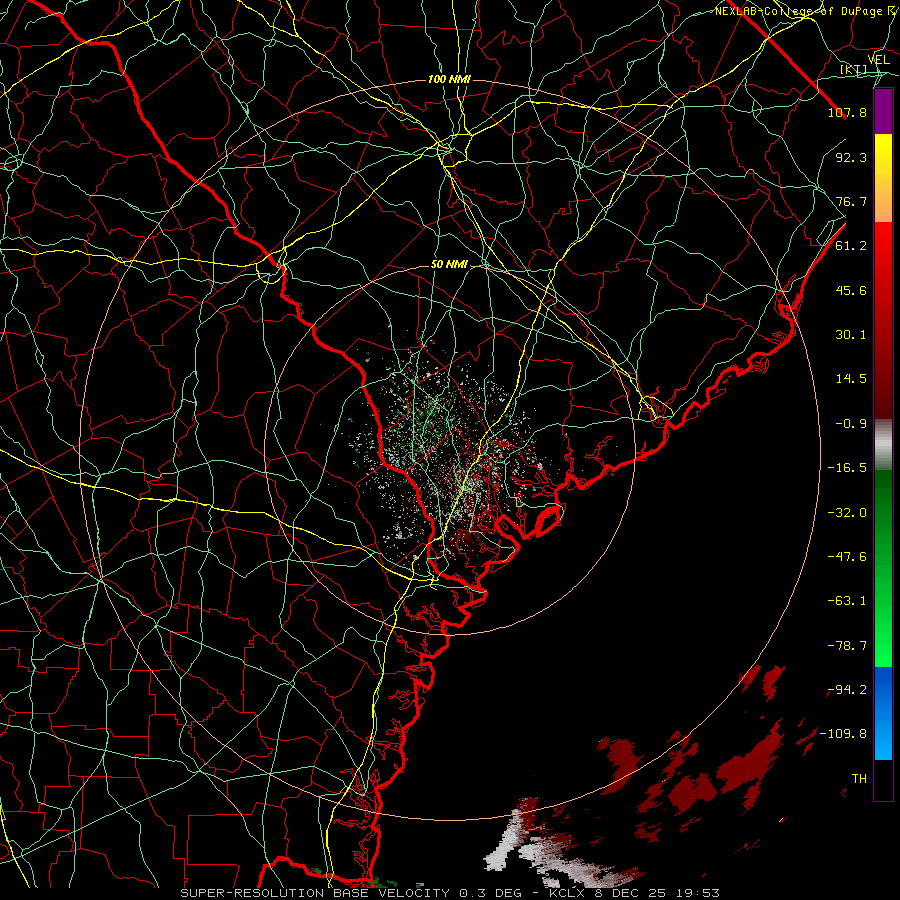This screenshot has height=900, width=900.
Task: Click the 'KCLX 8 DEC 25 19:53' timestamp
Action: [x=635, y=893]
